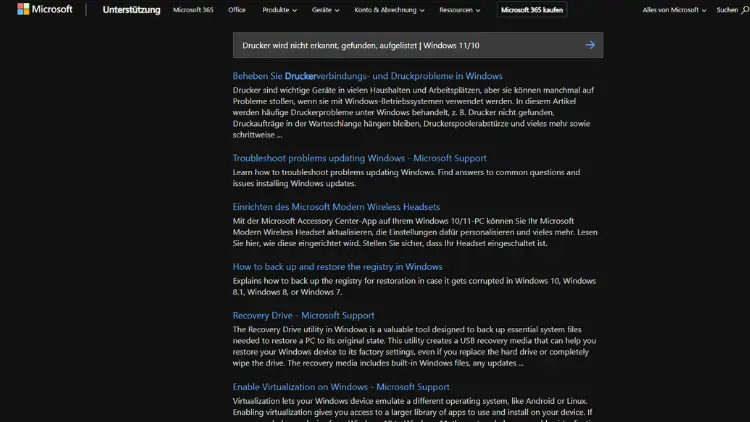Screen dimensions: 750x422
Task: Open How to back up and restore registry
Action: [x=337, y=267]
